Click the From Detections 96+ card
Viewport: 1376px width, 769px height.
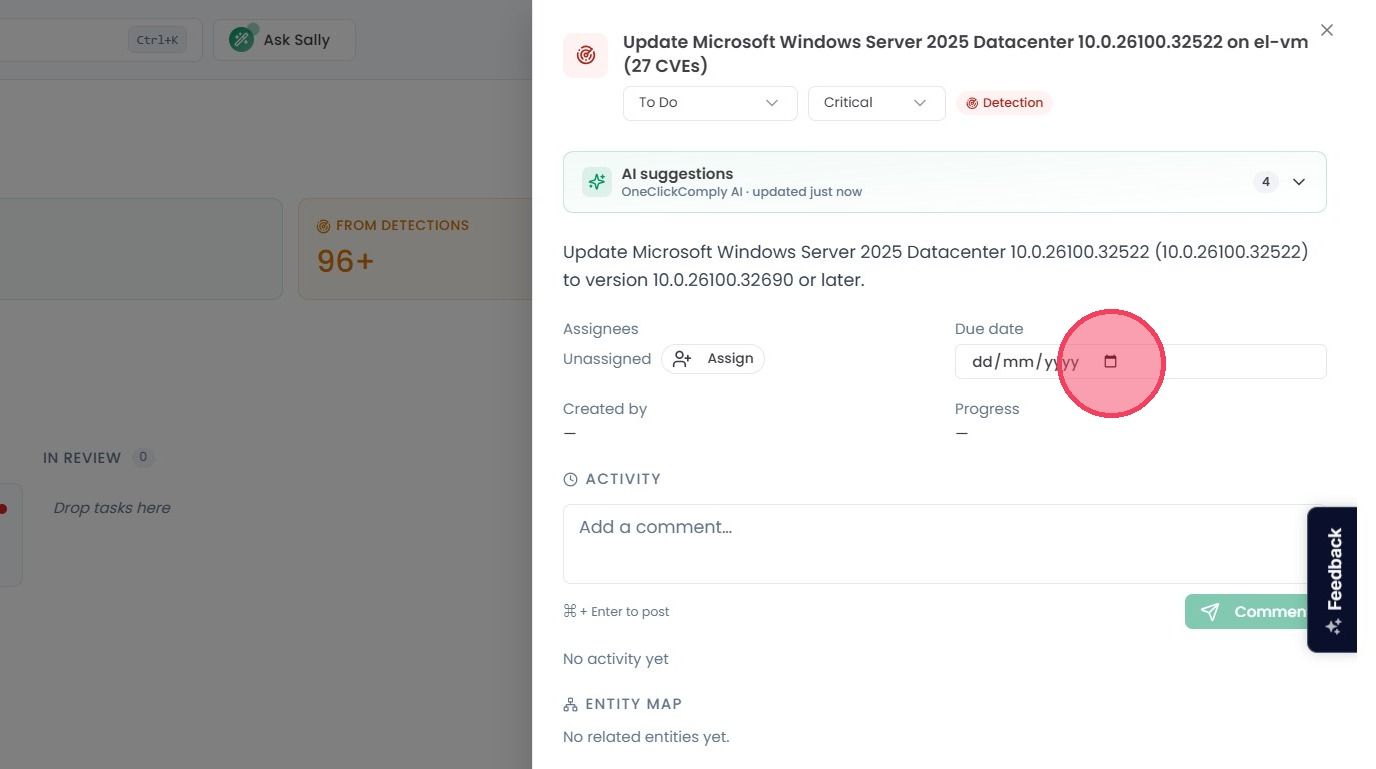click(415, 249)
